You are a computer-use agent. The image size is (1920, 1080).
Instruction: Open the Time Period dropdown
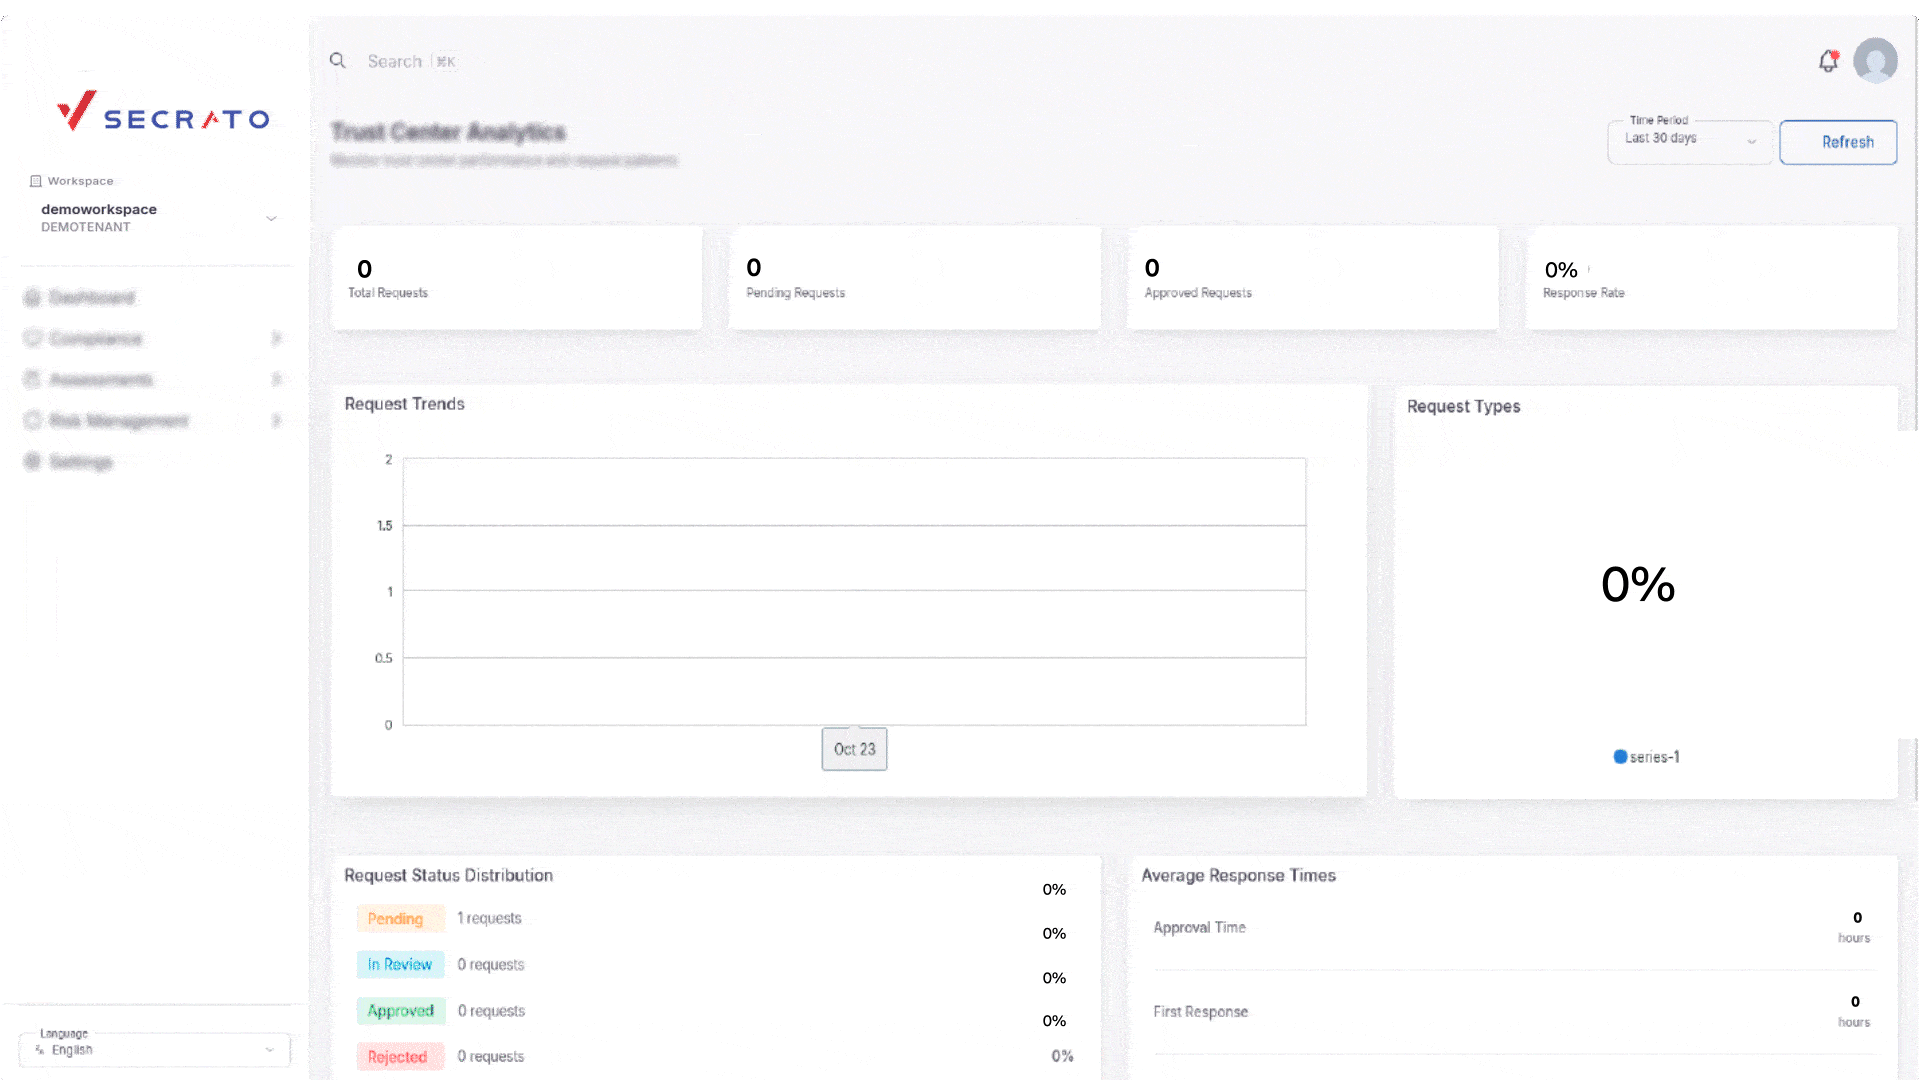point(1689,142)
